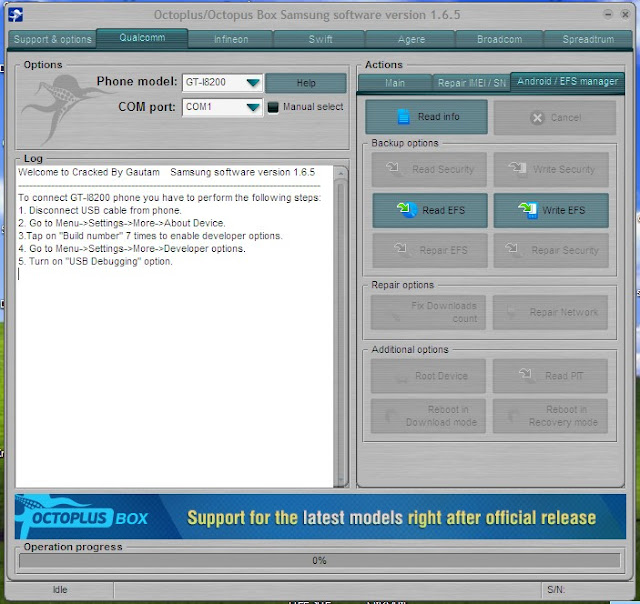Screen dimensions: 640x604
Task: Click the 'Disconnect USB cable from phone' line
Action: [100, 211]
